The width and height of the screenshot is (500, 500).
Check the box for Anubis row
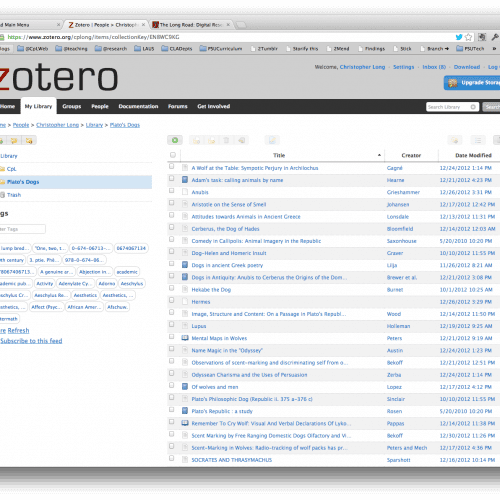click(x=172, y=190)
